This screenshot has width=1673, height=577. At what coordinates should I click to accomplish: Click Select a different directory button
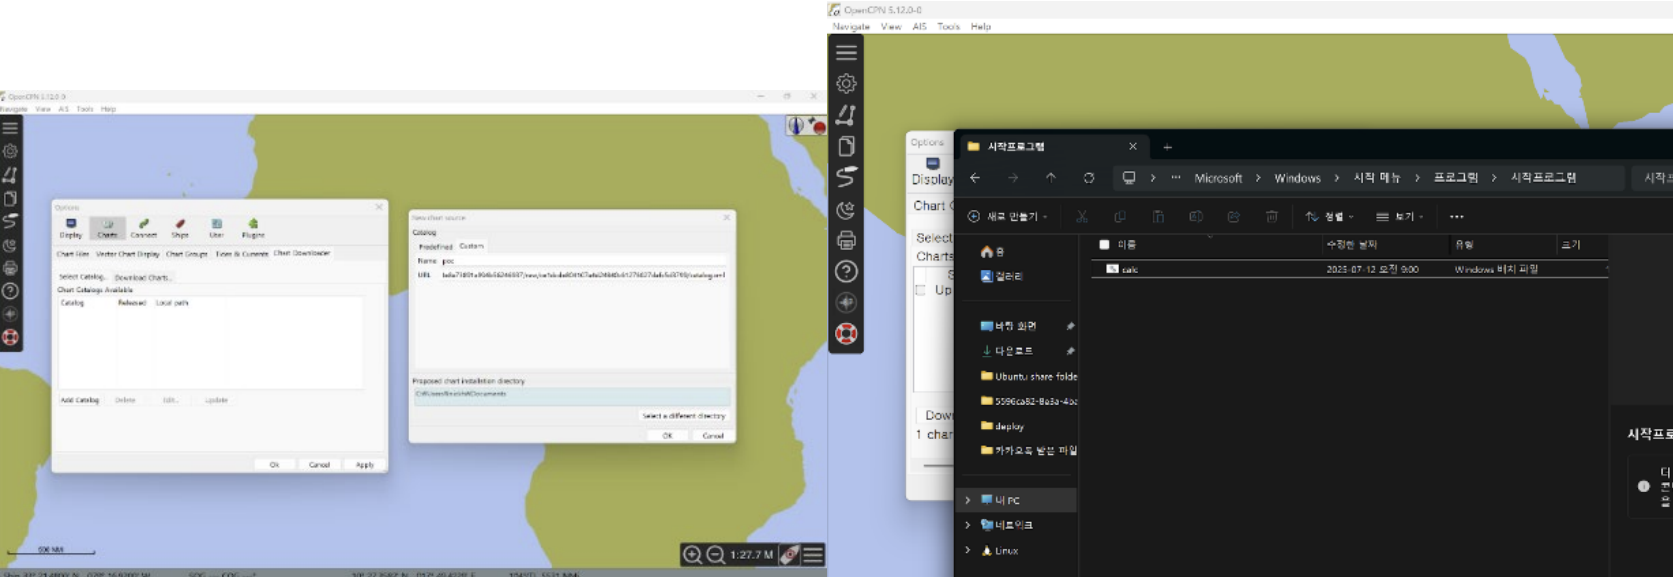(x=684, y=416)
